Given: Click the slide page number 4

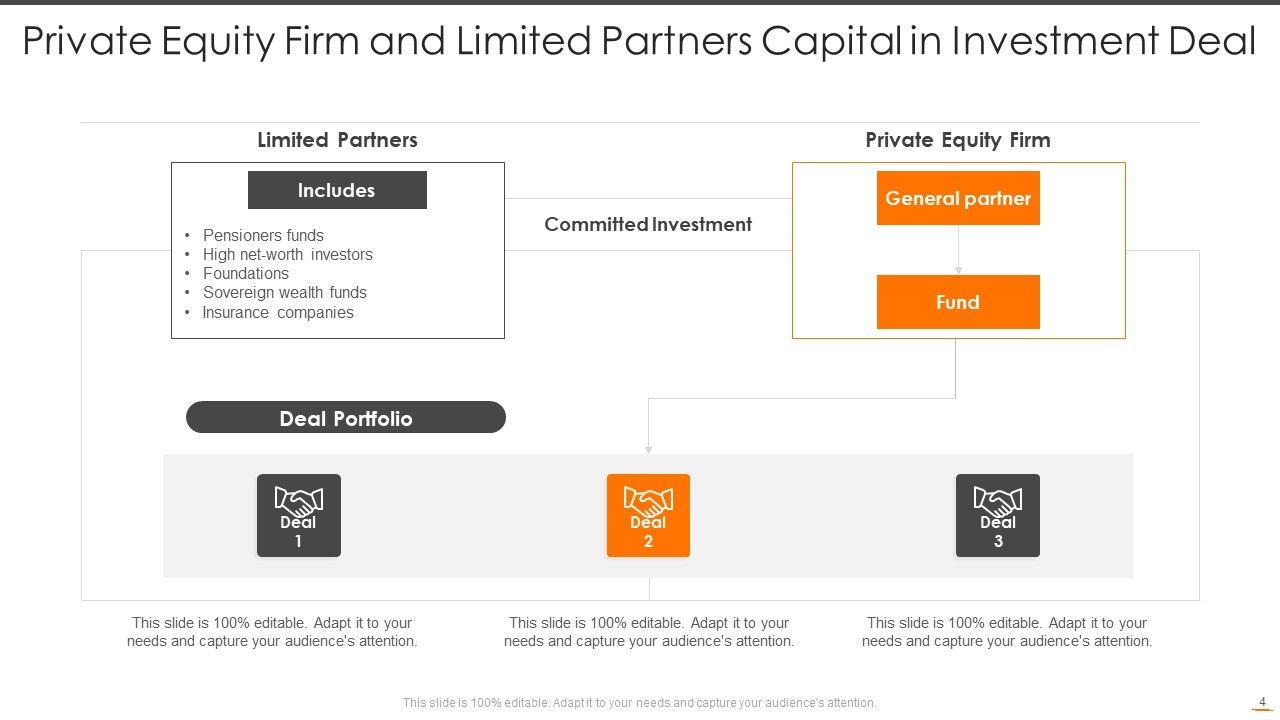Looking at the screenshot, I should 1262,701.
